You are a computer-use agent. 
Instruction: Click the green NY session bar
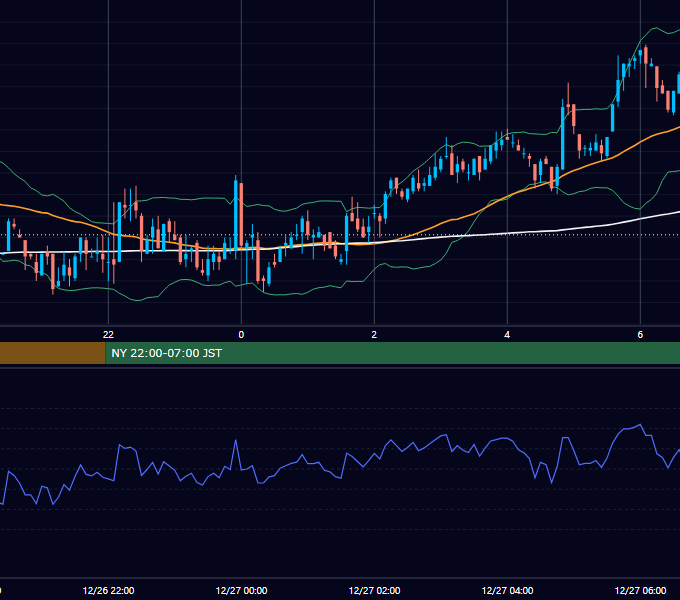392,353
